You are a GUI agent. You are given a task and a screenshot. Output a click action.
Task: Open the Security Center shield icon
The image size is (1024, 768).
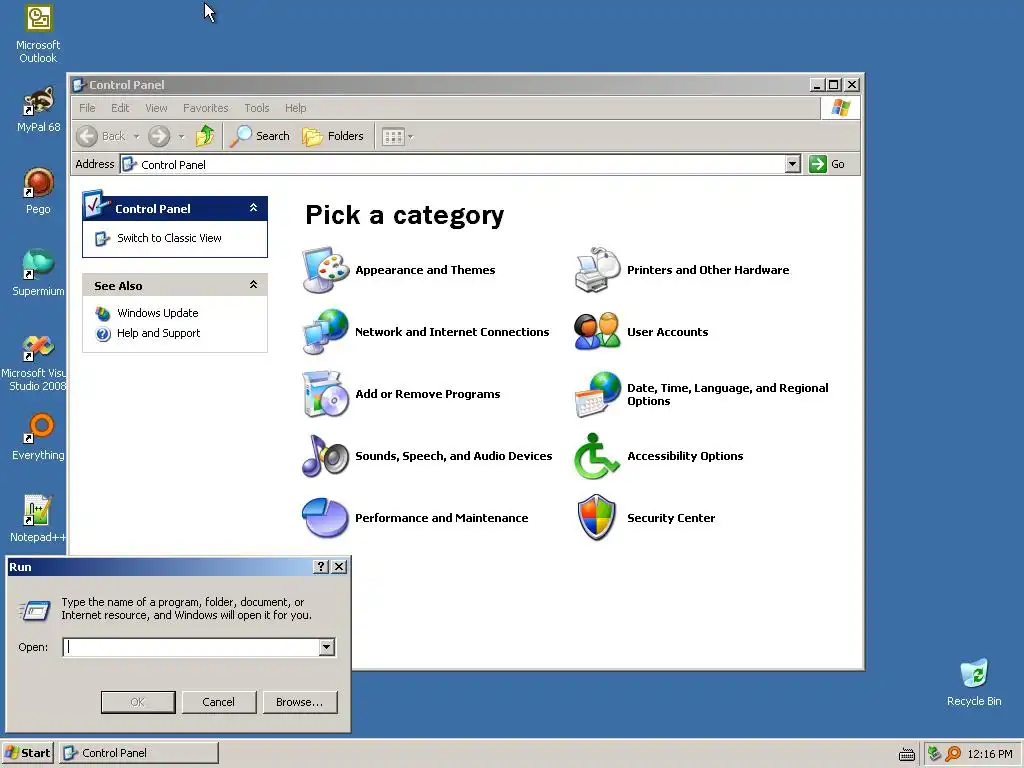pyautogui.click(x=598, y=518)
